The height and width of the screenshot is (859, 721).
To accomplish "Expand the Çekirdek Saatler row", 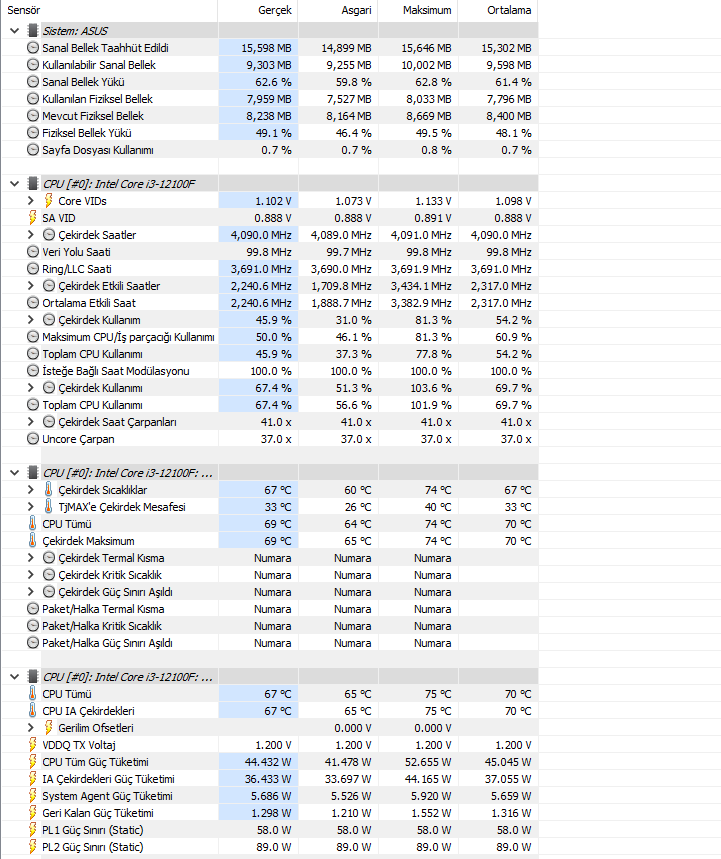I will pyautogui.click(x=31, y=234).
